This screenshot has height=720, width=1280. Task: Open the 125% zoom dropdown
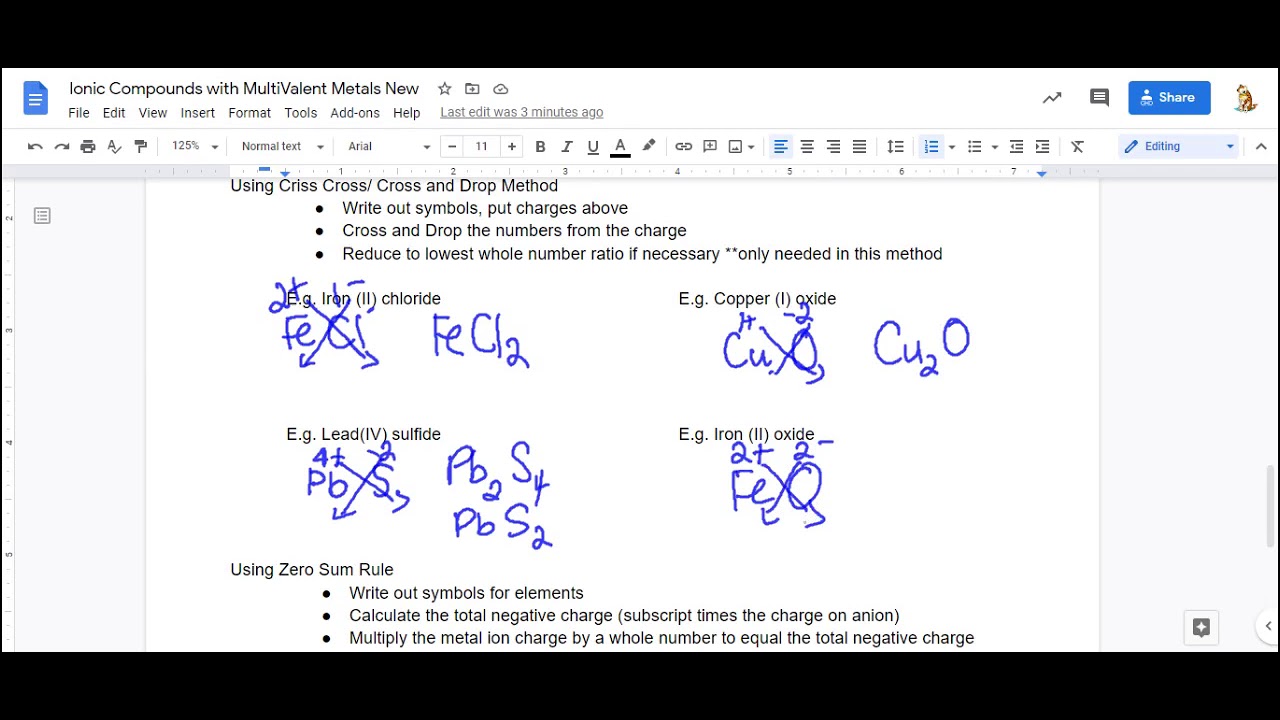194,147
